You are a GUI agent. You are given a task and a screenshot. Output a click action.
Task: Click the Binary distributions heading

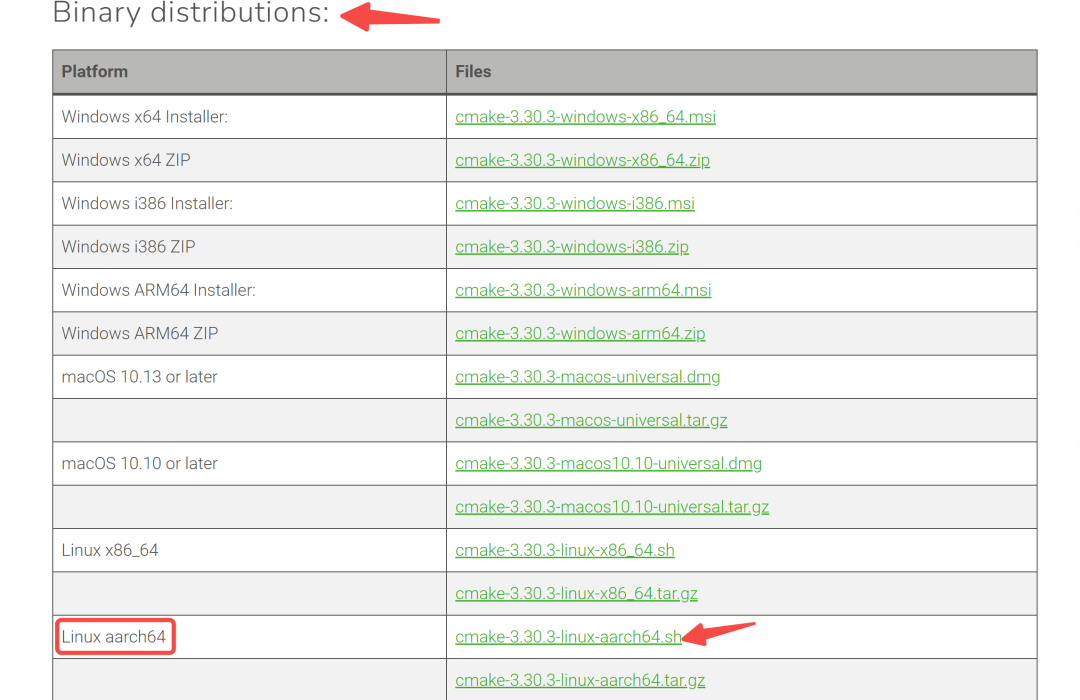pyautogui.click(x=191, y=12)
